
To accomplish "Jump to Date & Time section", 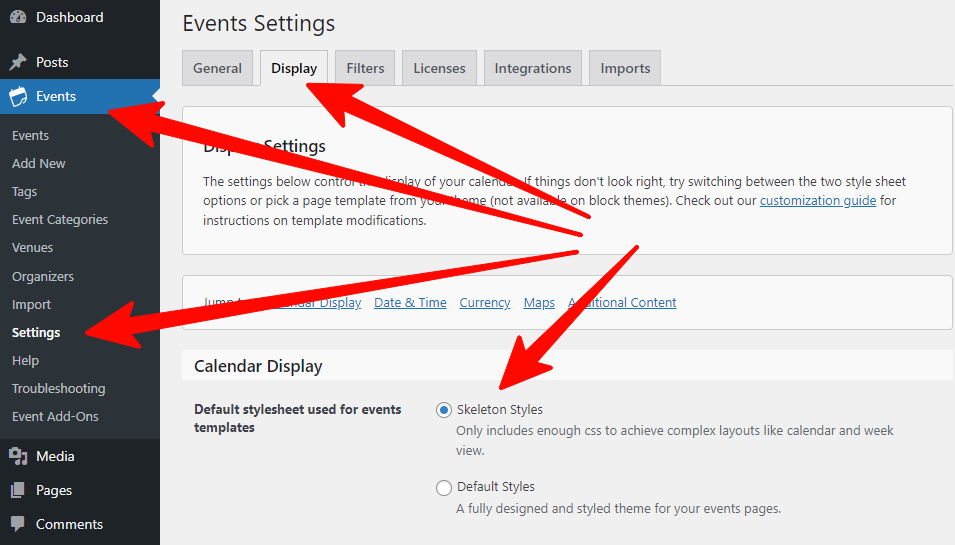I will [x=411, y=303].
